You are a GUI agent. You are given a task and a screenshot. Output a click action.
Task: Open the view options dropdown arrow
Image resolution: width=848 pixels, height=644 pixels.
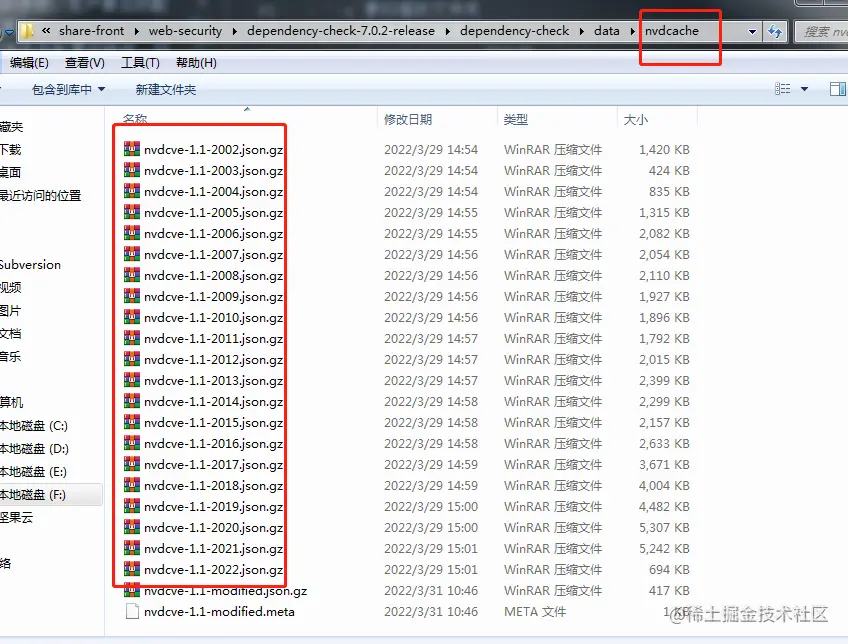(x=804, y=89)
